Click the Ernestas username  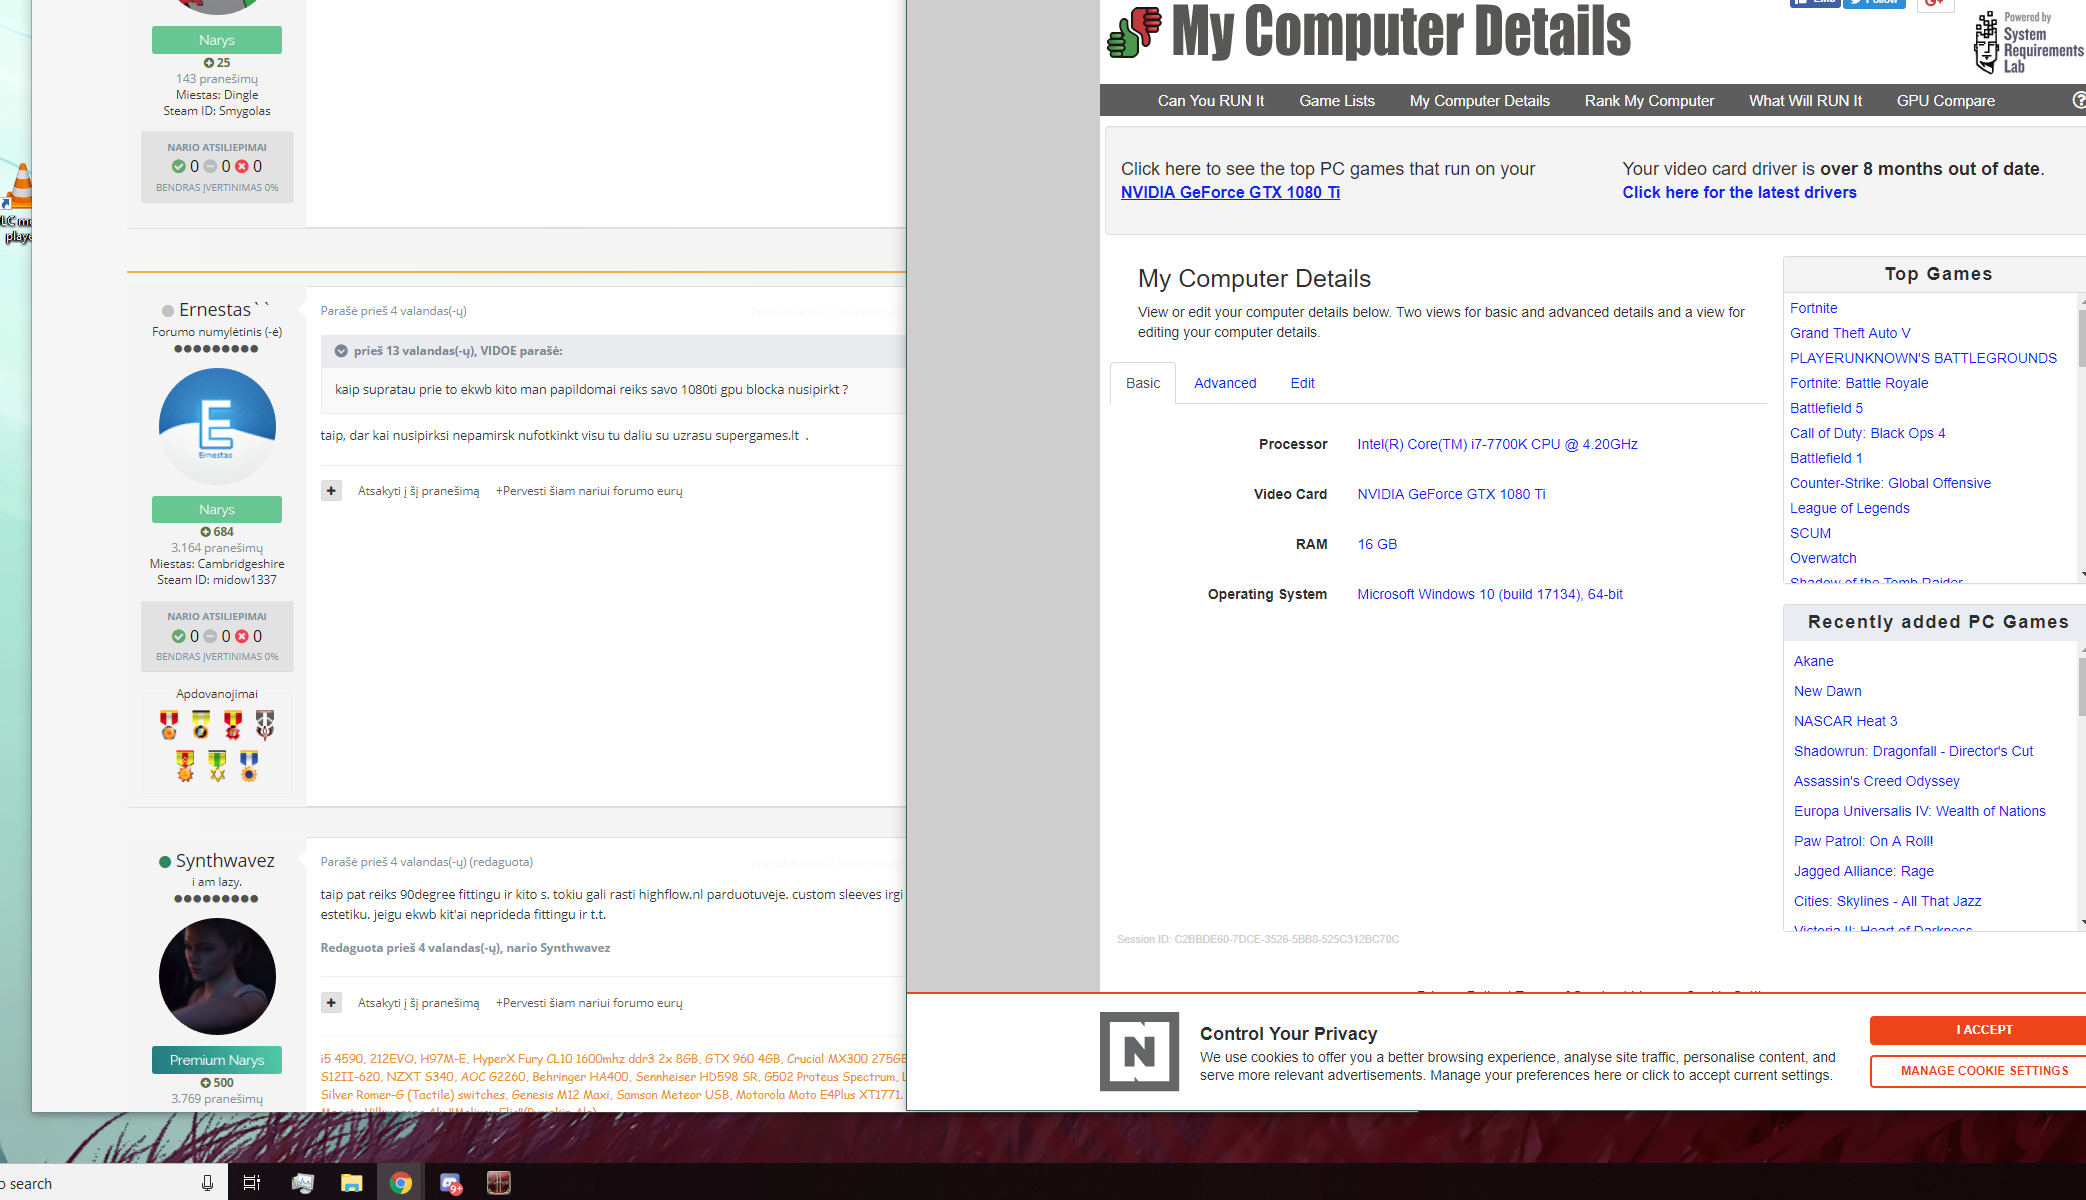point(224,310)
